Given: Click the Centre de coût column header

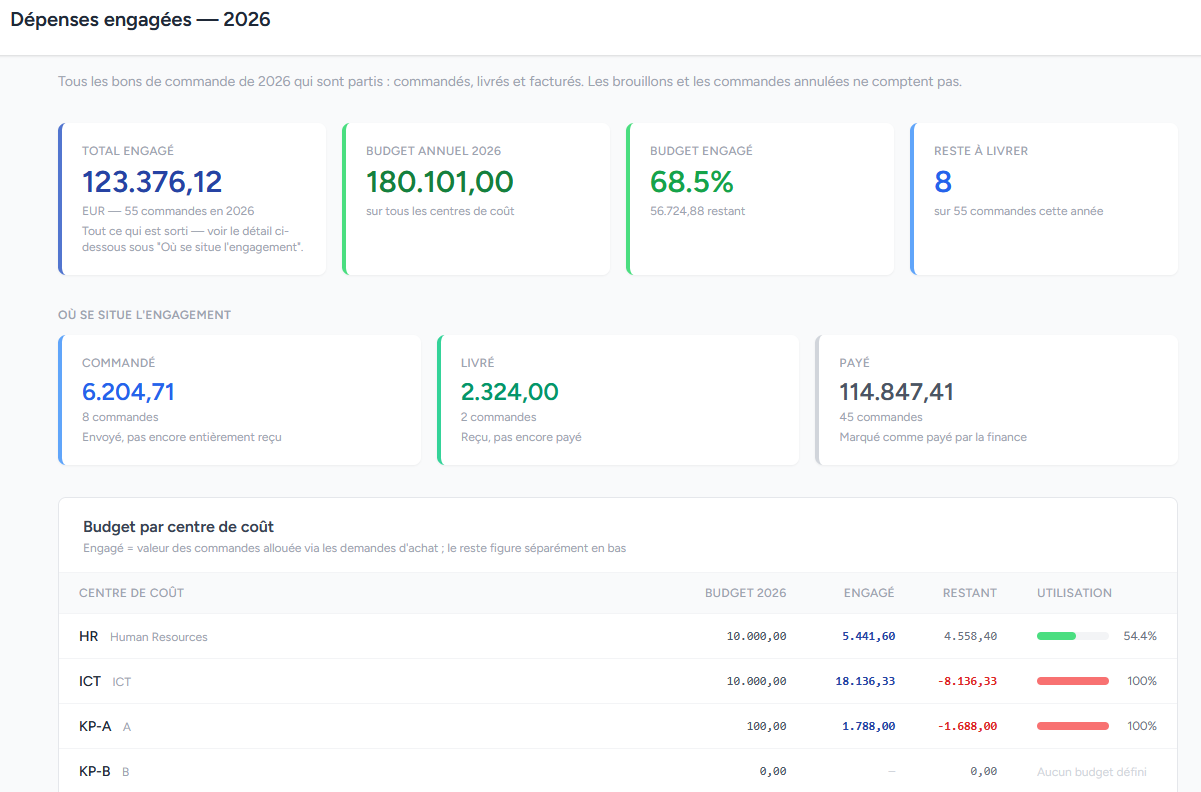Looking at the screenshot, I should click(x=131, y=593).
